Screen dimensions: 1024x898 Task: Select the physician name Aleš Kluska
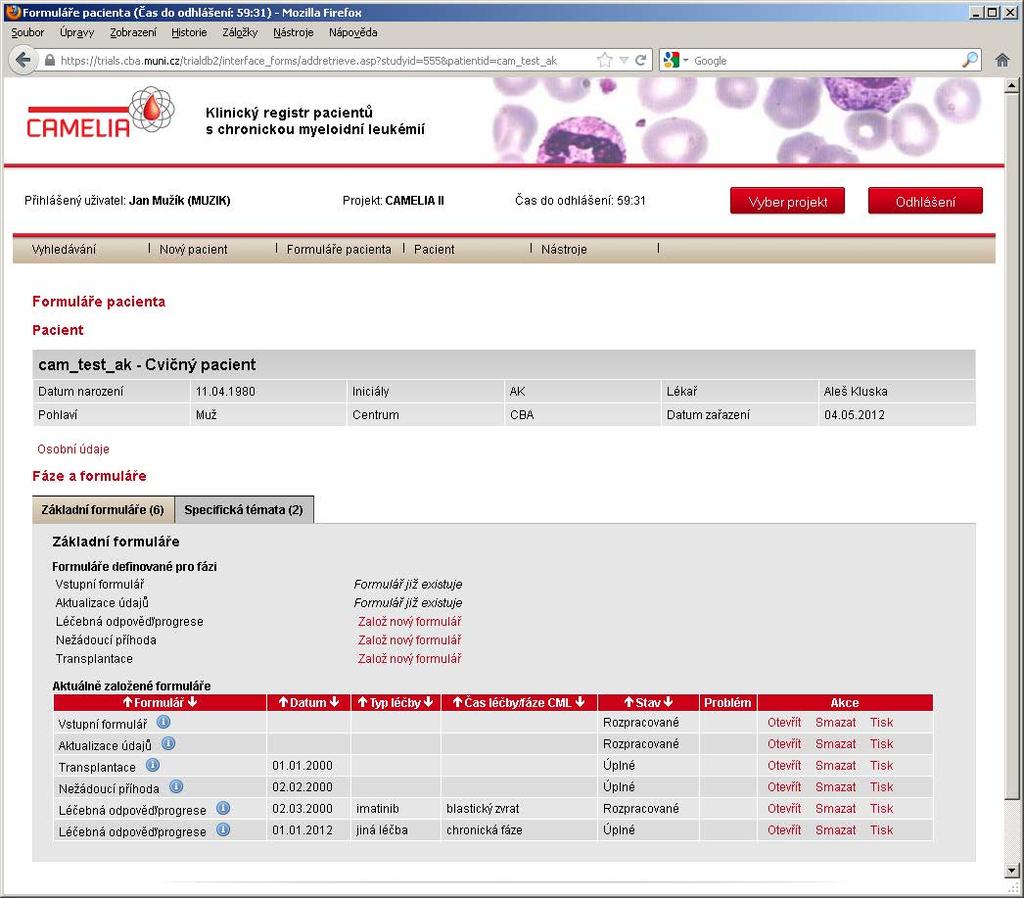coord(856,392)
